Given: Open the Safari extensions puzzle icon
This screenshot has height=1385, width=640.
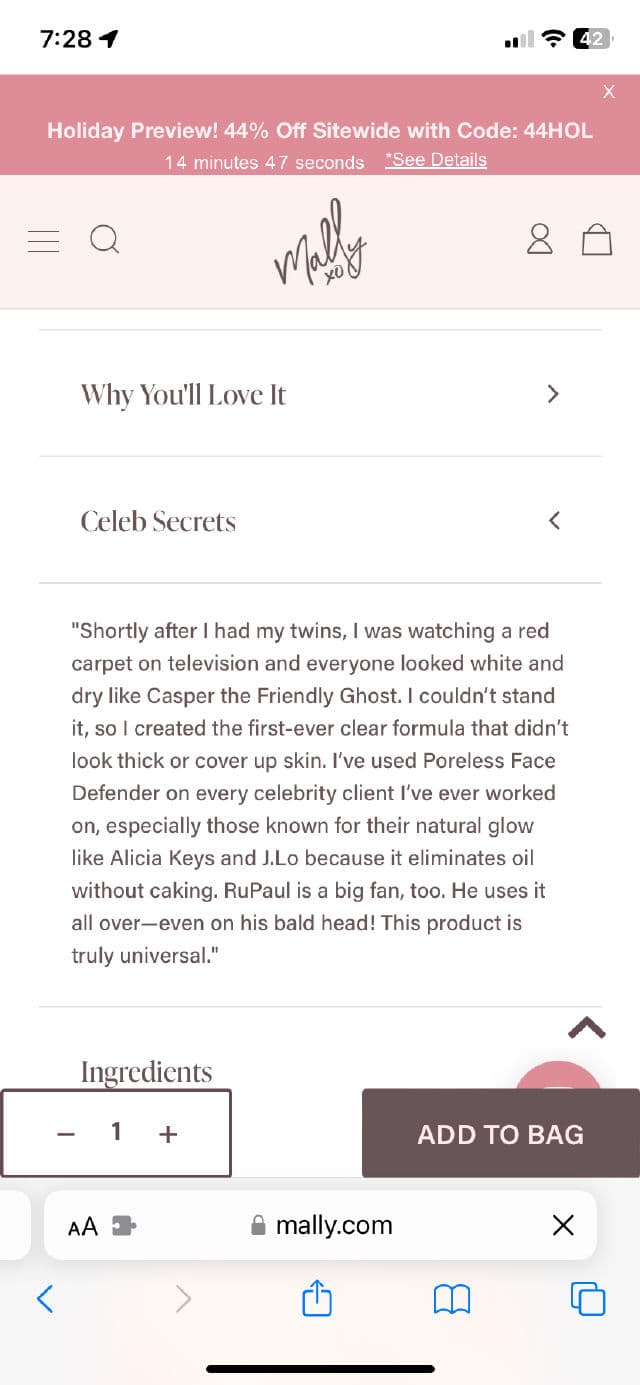Looking at the screenshot, I should pyautogui.click(x=123, y=1224).
